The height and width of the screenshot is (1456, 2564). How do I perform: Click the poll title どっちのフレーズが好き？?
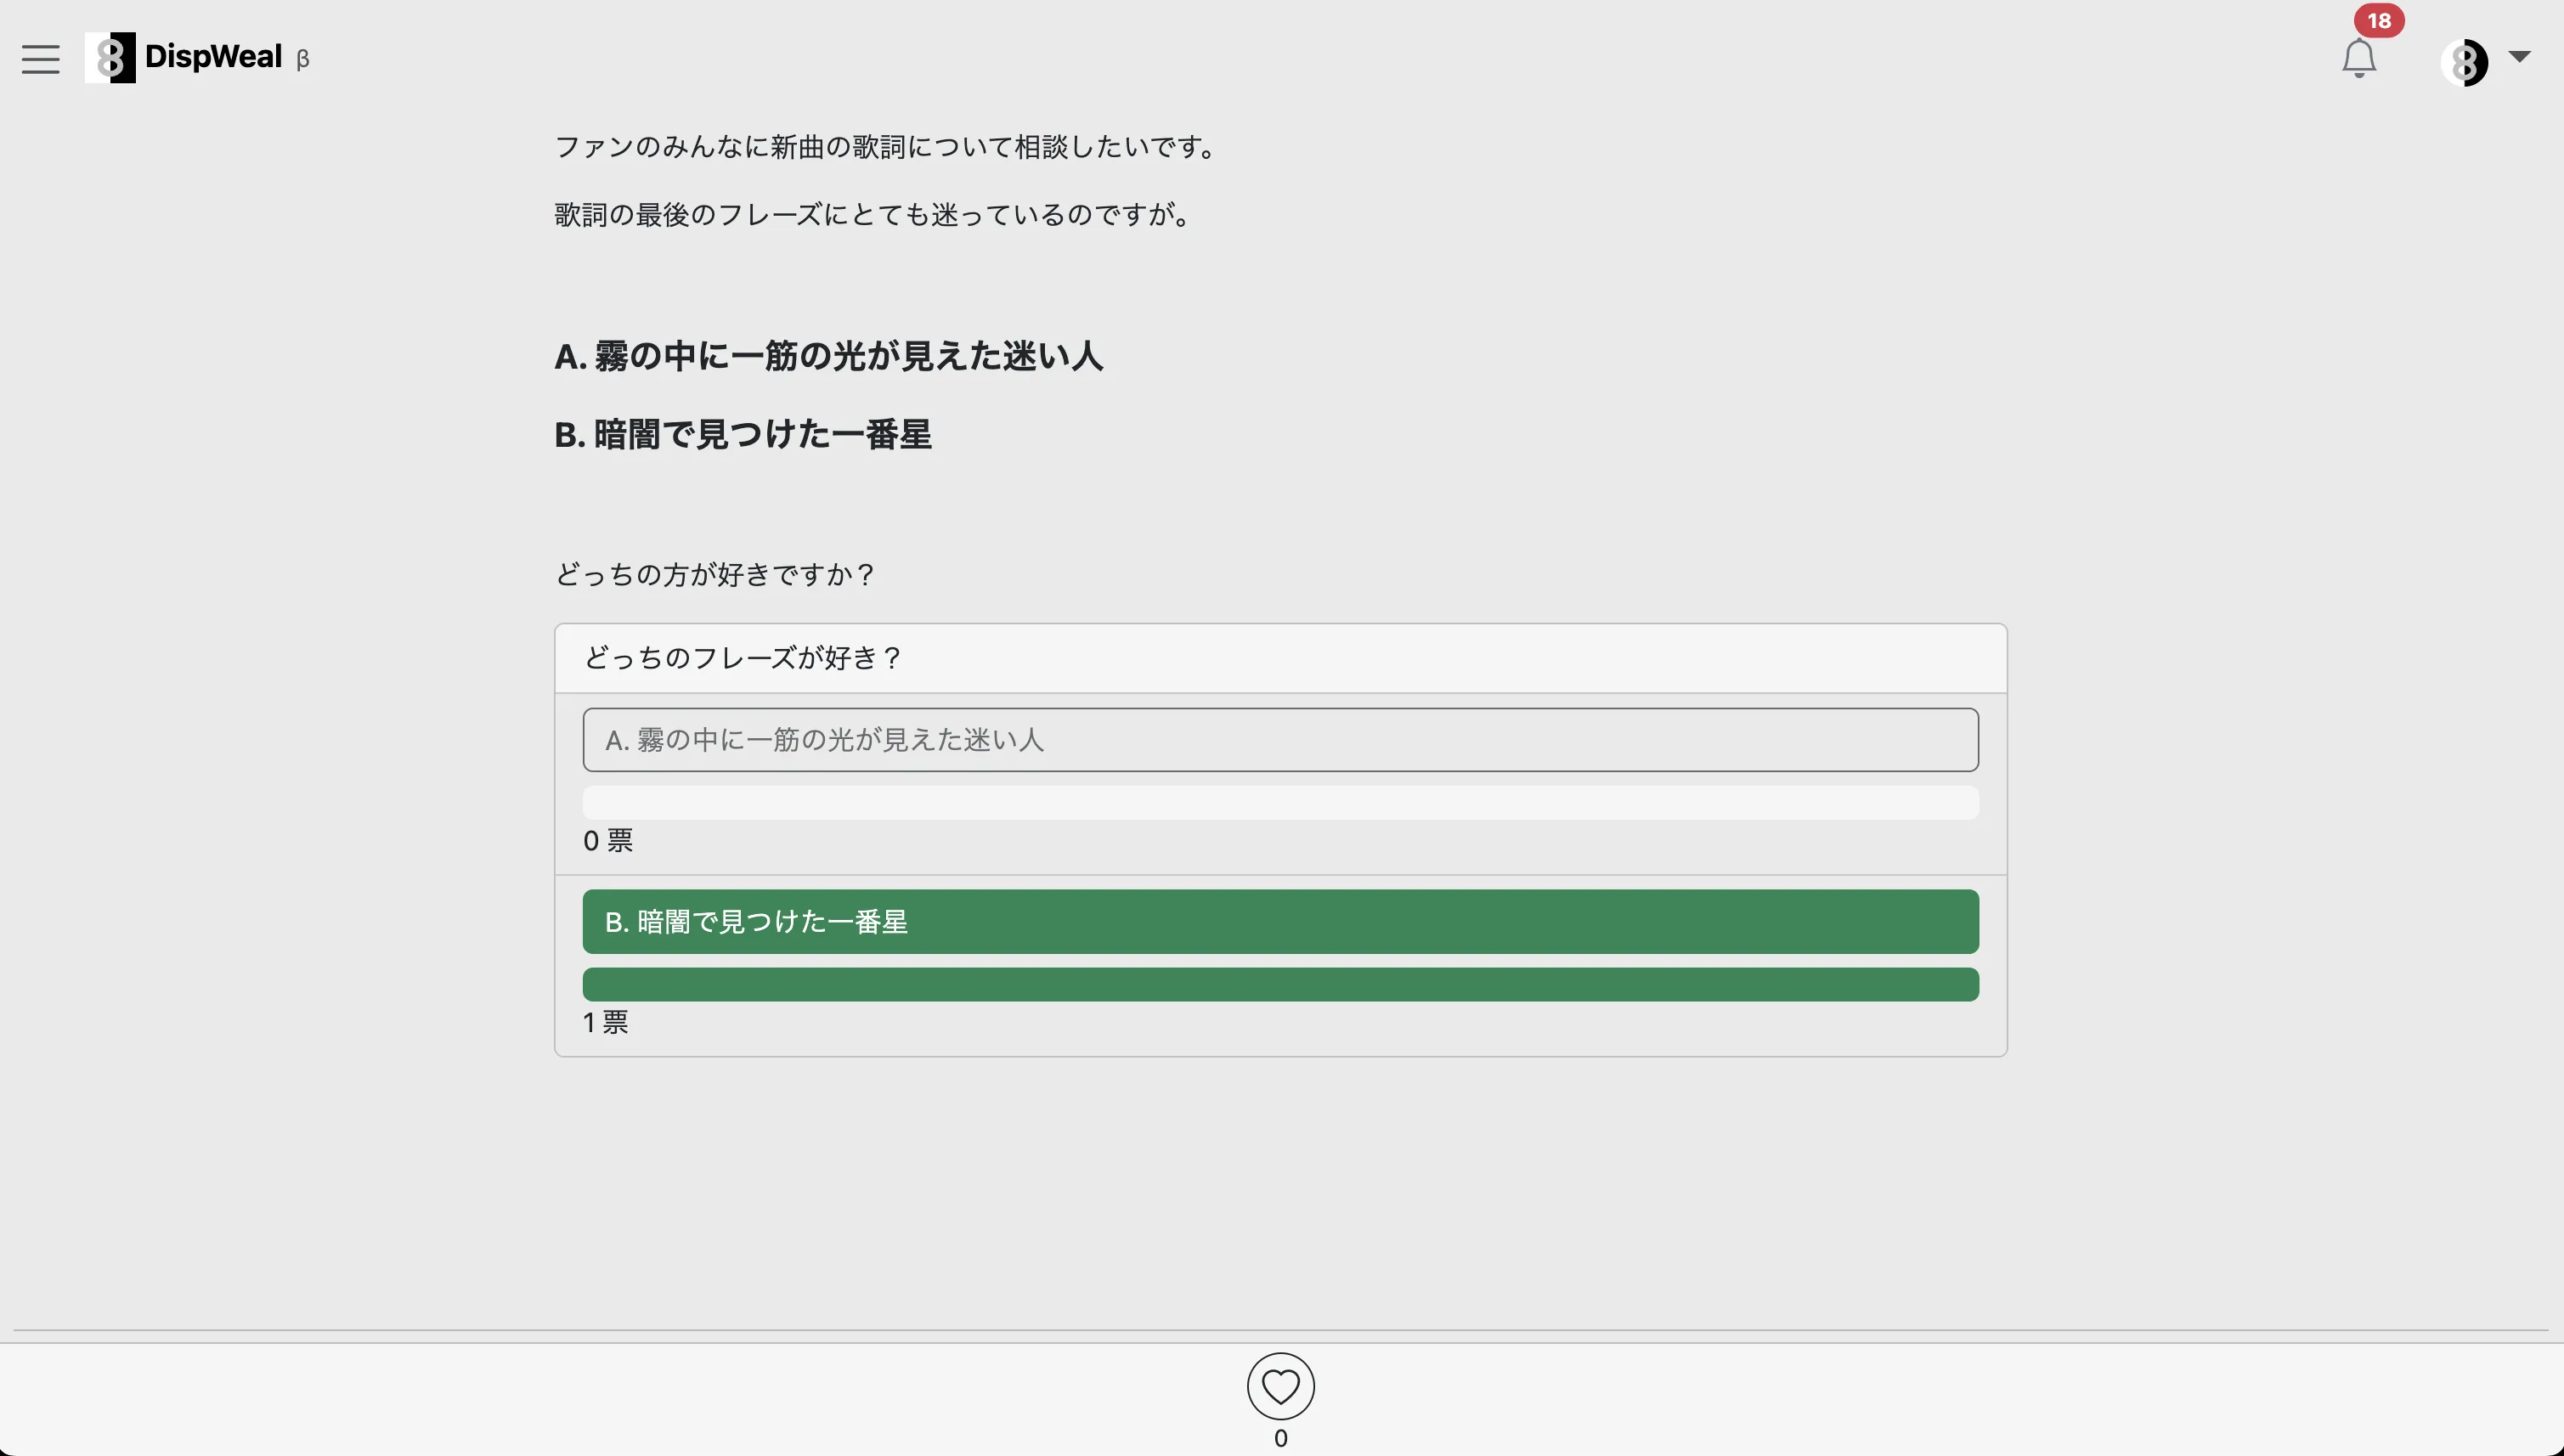(742, 658)
